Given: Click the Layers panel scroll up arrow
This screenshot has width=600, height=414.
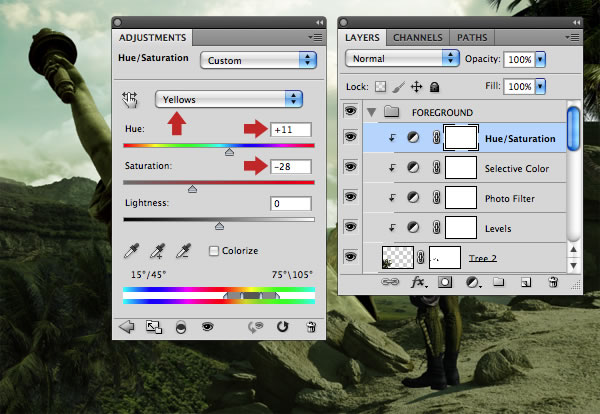Looking at the screenshot, I should tap(573, 249).
